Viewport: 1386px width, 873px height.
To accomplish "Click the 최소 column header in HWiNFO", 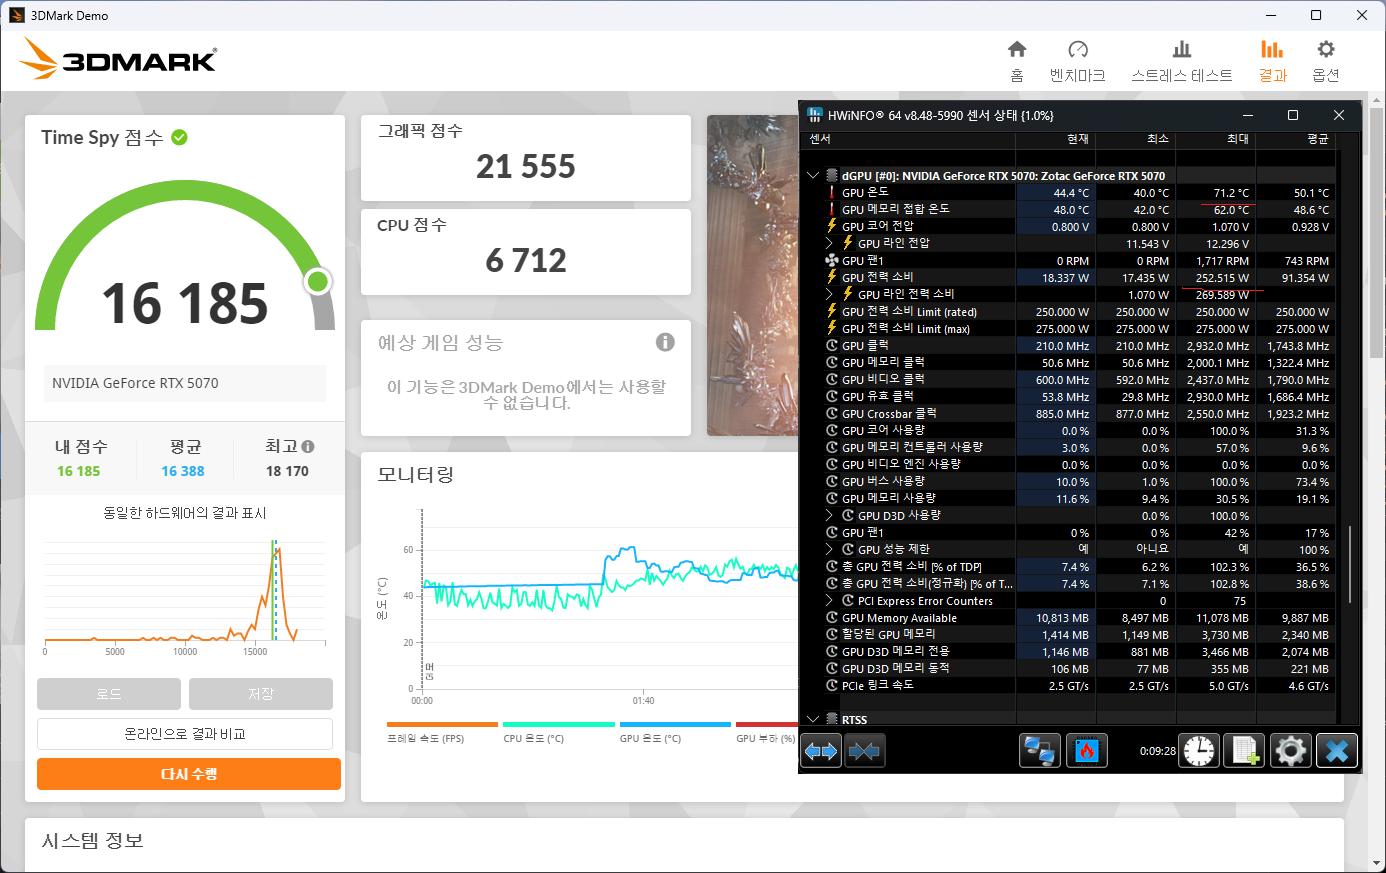I will [x=1136, y=139].
